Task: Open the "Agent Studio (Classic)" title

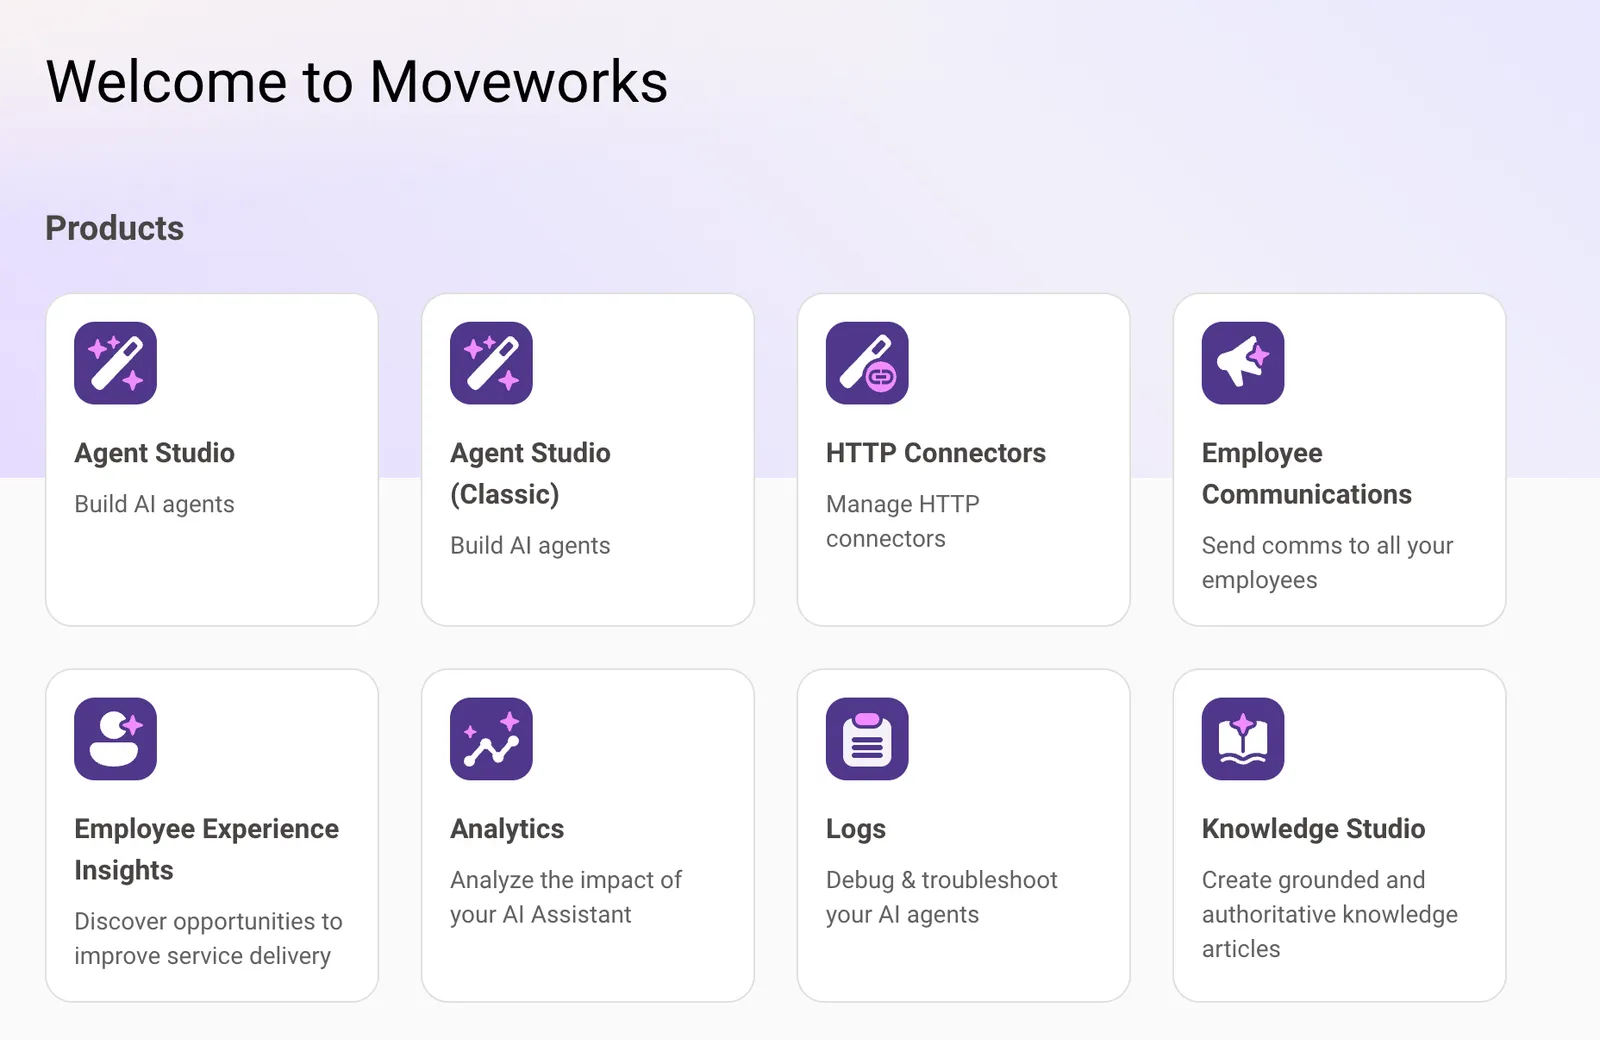Action: pos(530,474)
